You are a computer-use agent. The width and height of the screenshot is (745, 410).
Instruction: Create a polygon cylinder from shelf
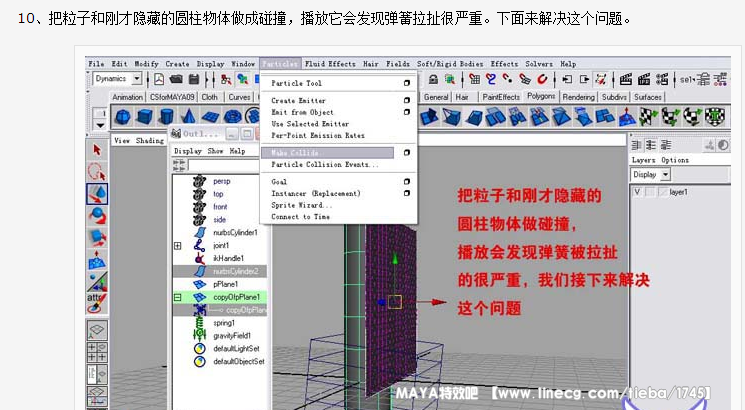166,116
